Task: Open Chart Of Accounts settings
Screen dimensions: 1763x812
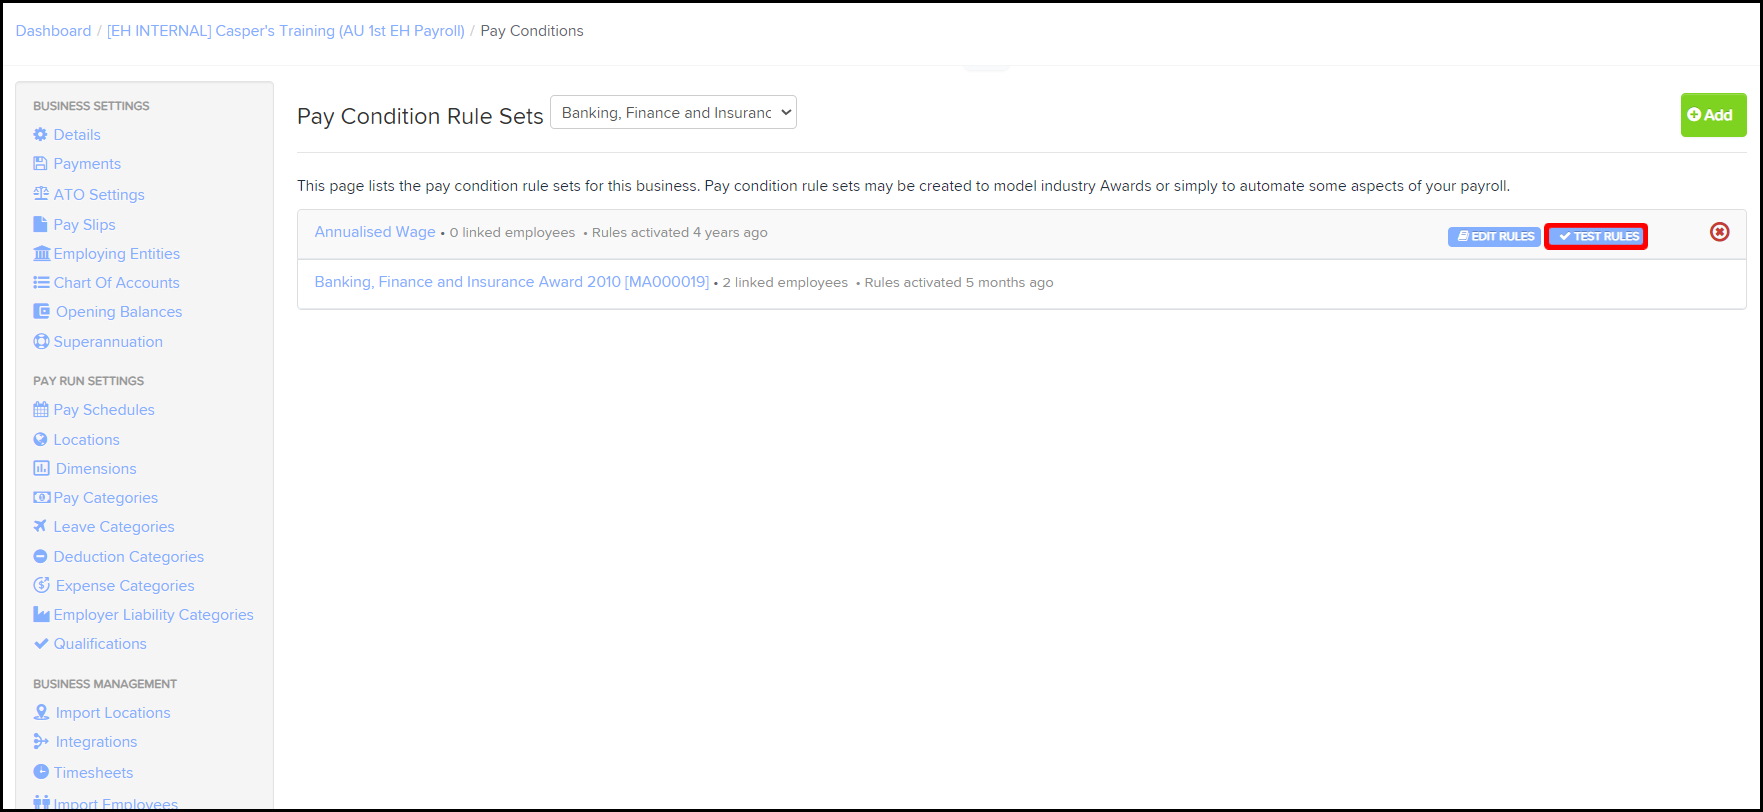Action: [116, 283]
